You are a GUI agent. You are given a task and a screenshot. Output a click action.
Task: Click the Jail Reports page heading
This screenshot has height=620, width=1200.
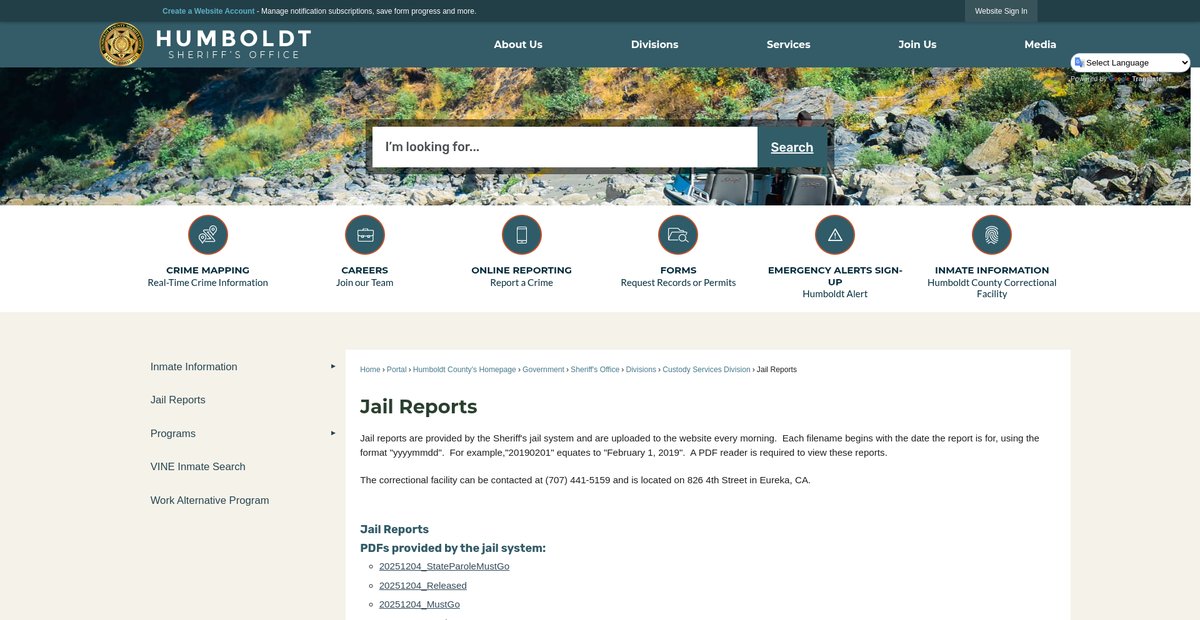tap(419, 407)
